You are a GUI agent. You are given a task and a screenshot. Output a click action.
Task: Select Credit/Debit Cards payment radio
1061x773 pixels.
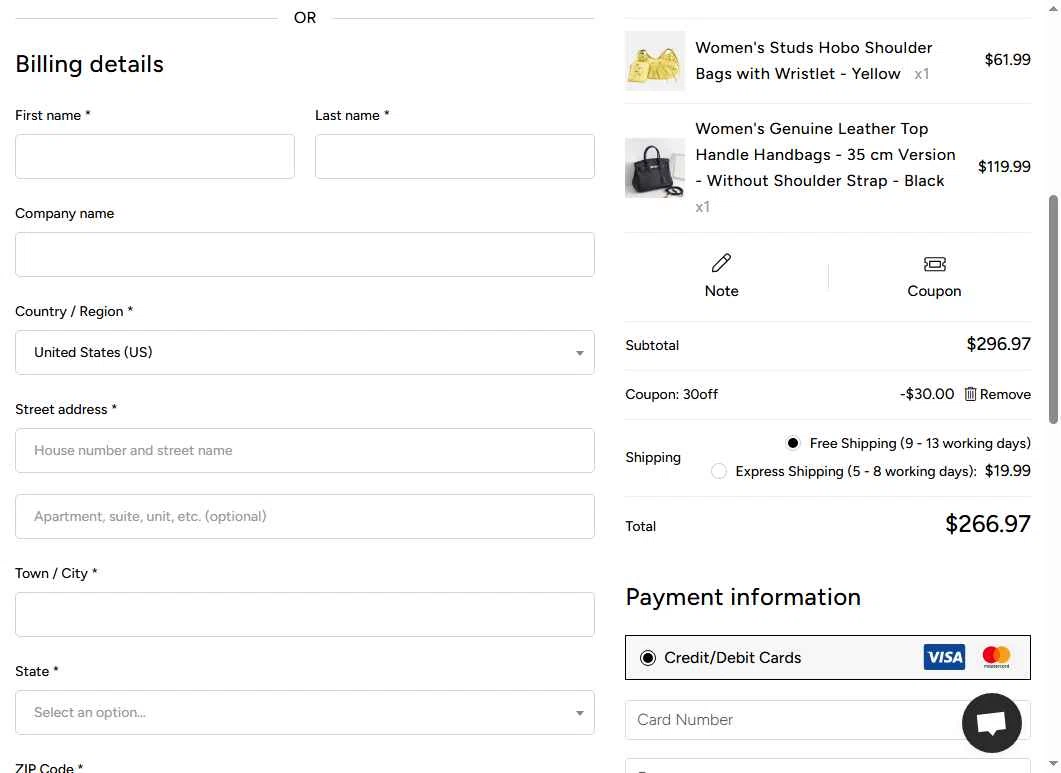coord(648,658)
